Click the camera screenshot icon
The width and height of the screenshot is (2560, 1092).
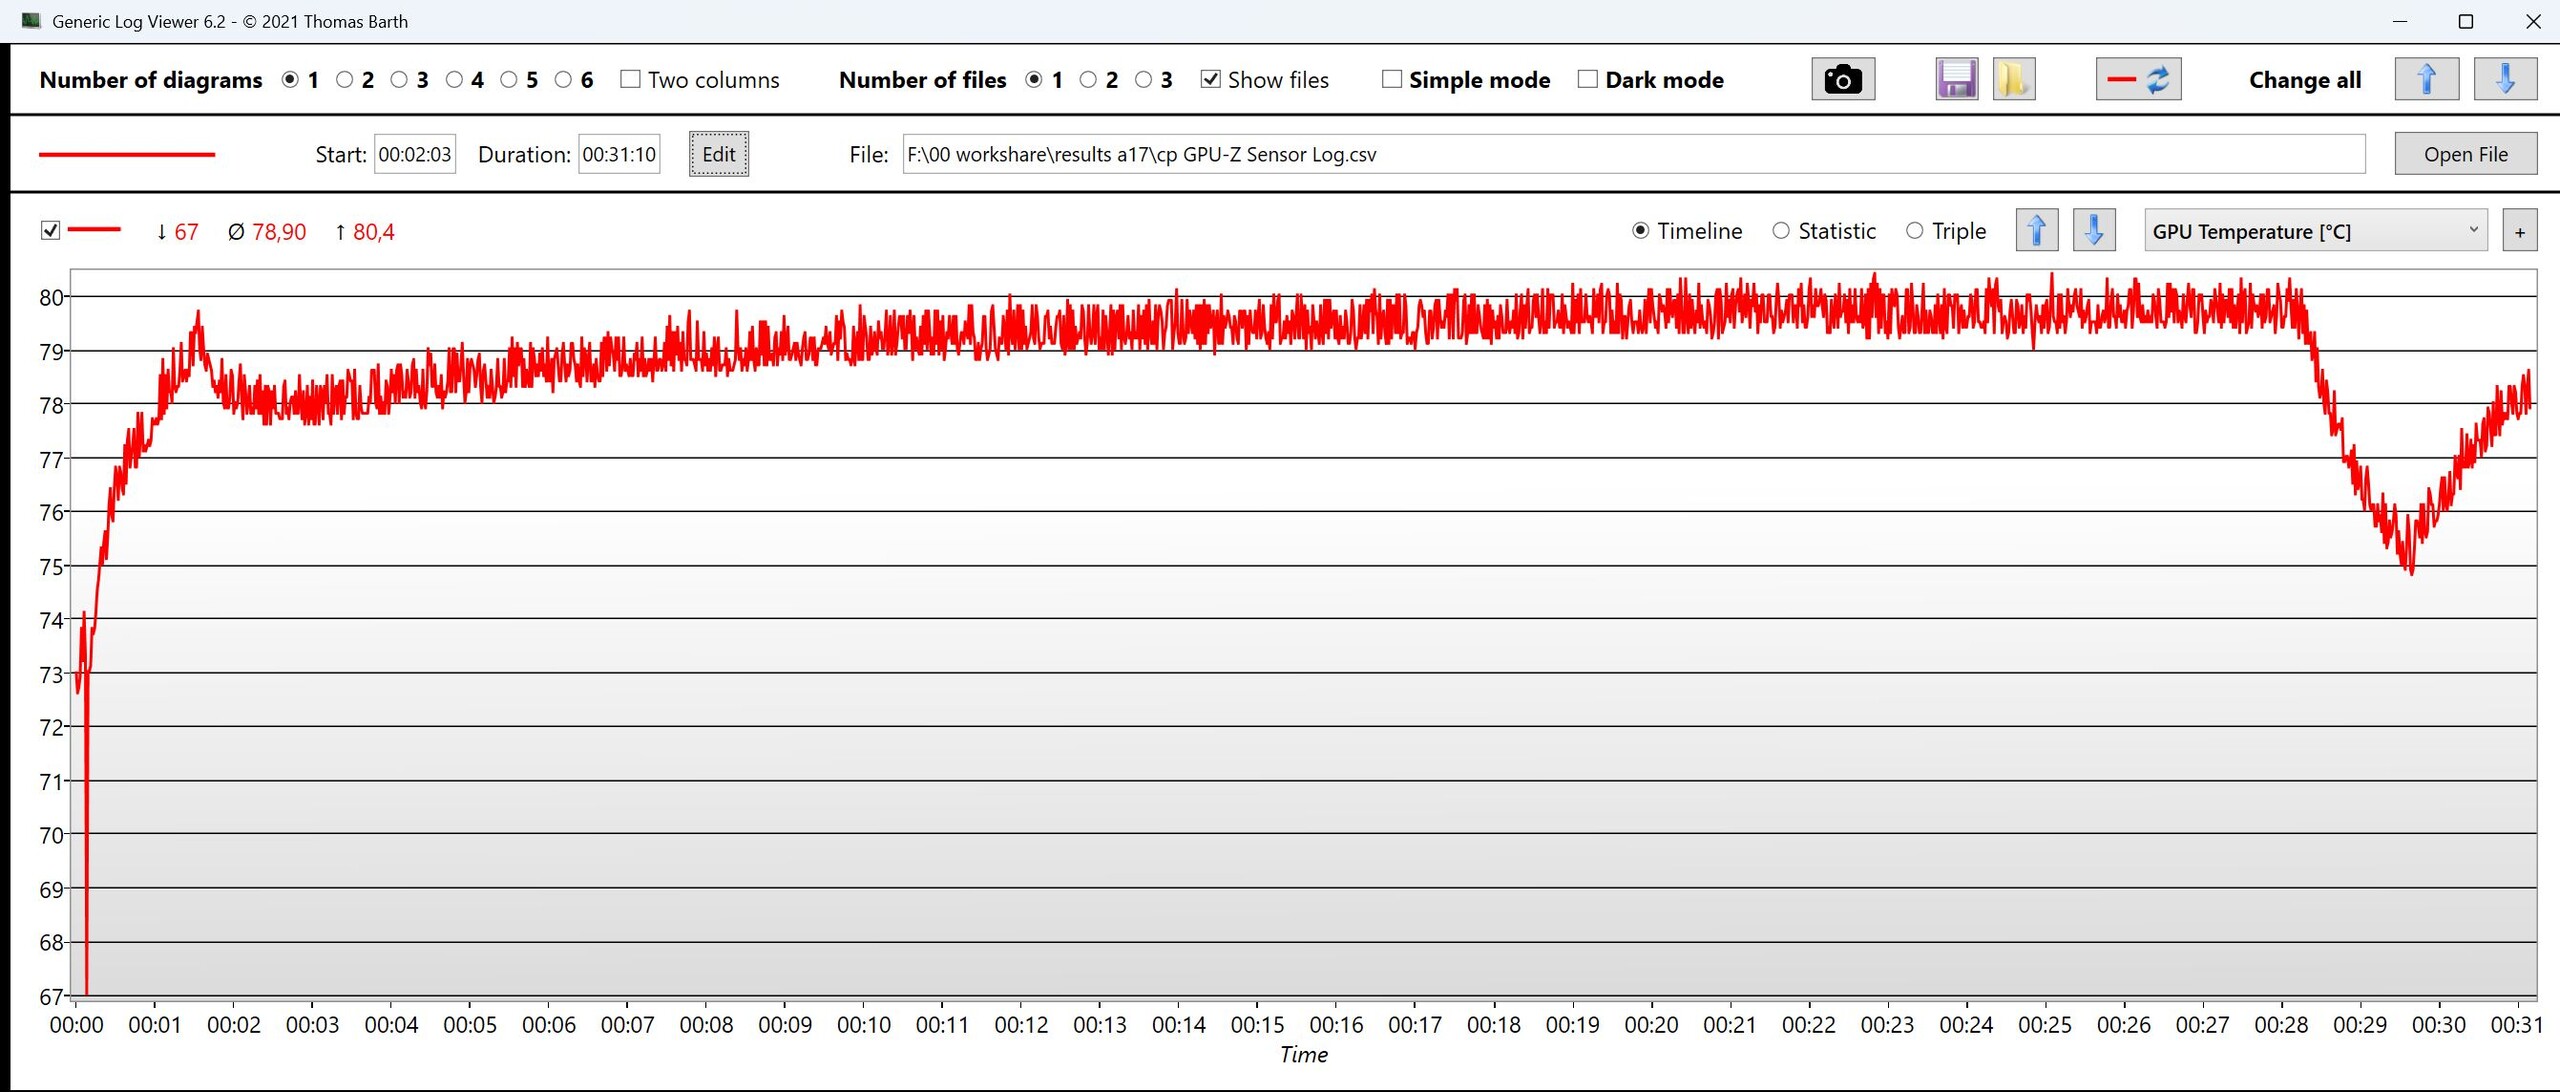click(1842, 79)
